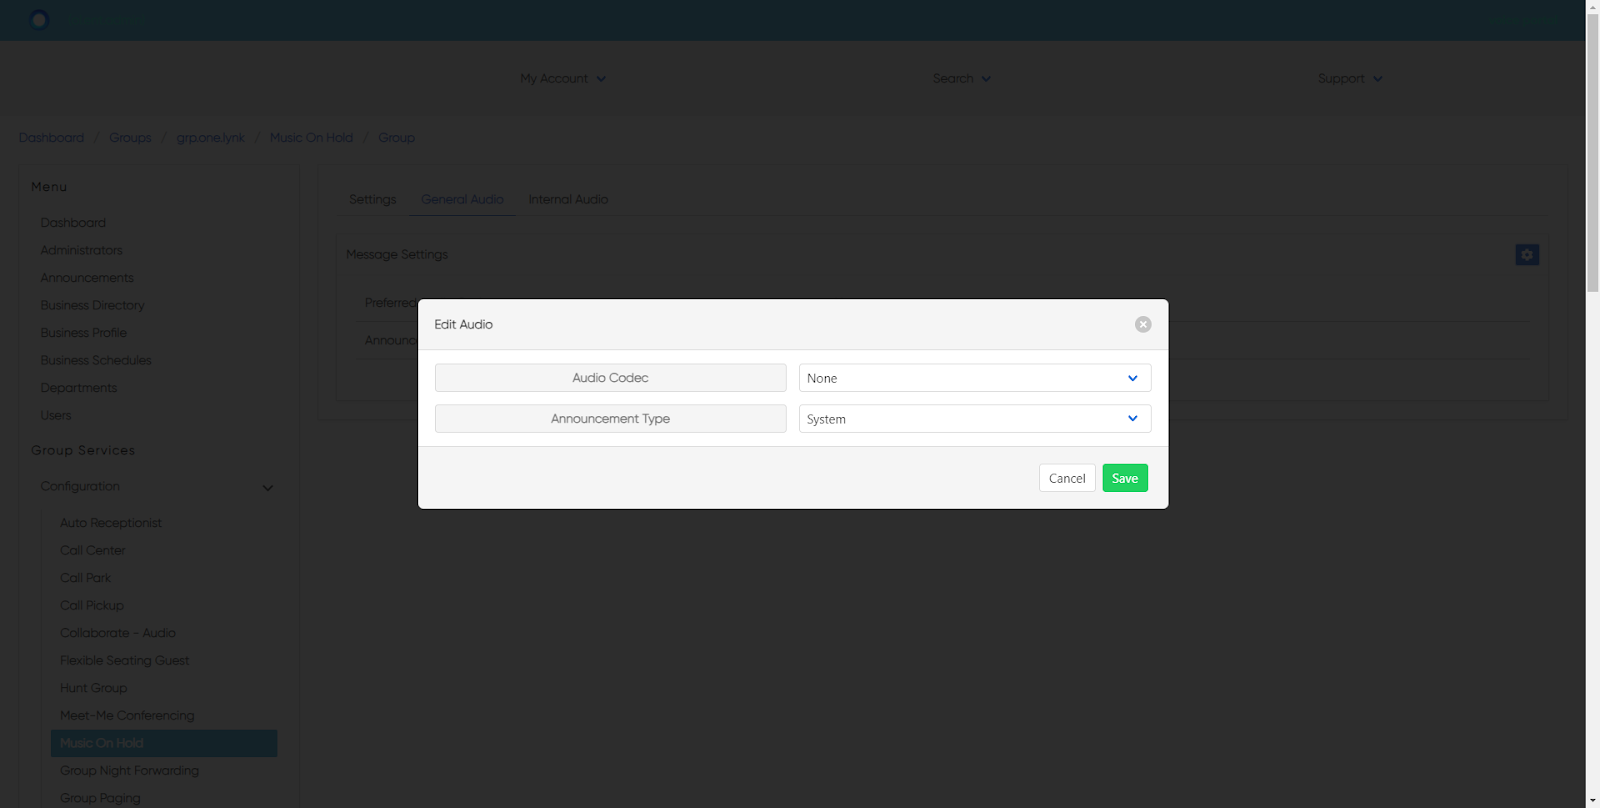Open Call Pickup service

92,605
